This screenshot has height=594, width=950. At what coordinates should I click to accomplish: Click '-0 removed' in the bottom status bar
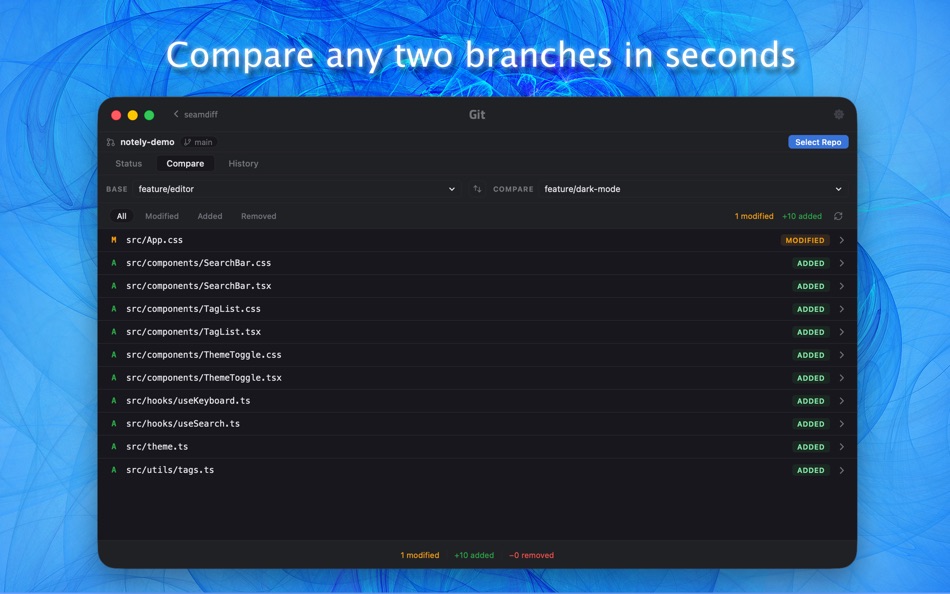tap(531, 555)
